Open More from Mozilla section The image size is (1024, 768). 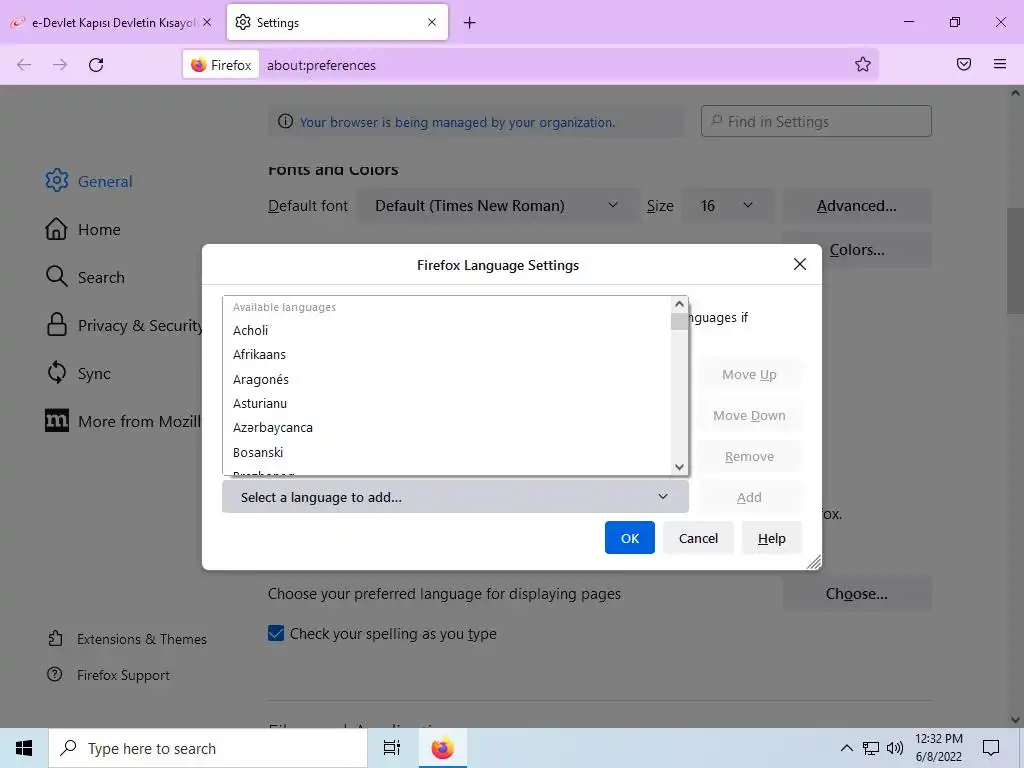(123, 421)
